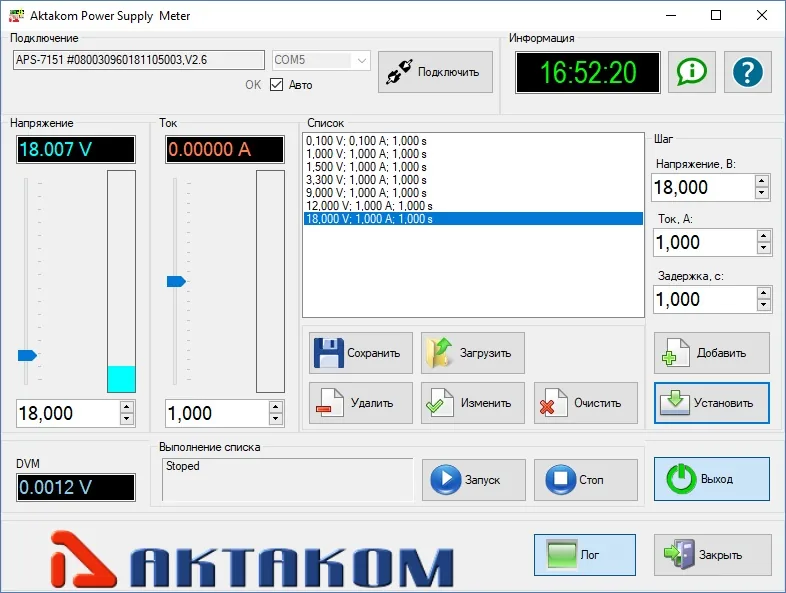Decrease Задержка, с delay value
The width and height of the screenshot is (786, 593).
(x=763, y=305)
